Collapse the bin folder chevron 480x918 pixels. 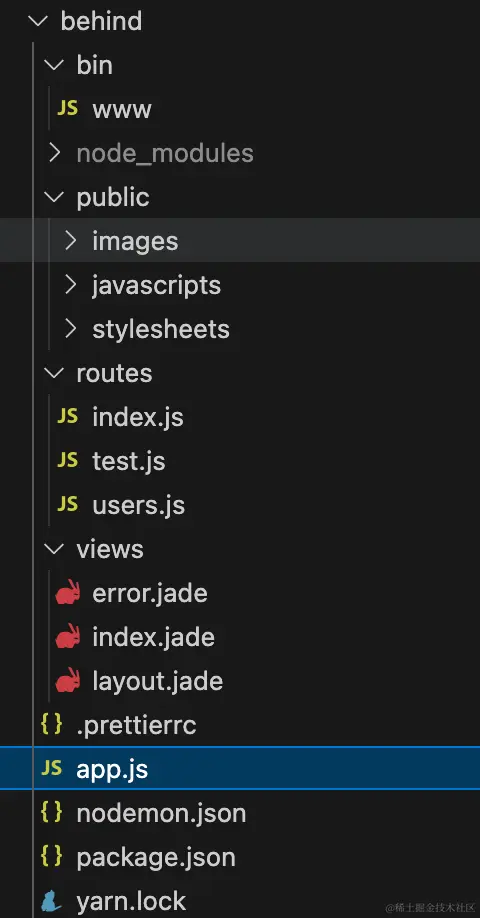pos(54,65)
